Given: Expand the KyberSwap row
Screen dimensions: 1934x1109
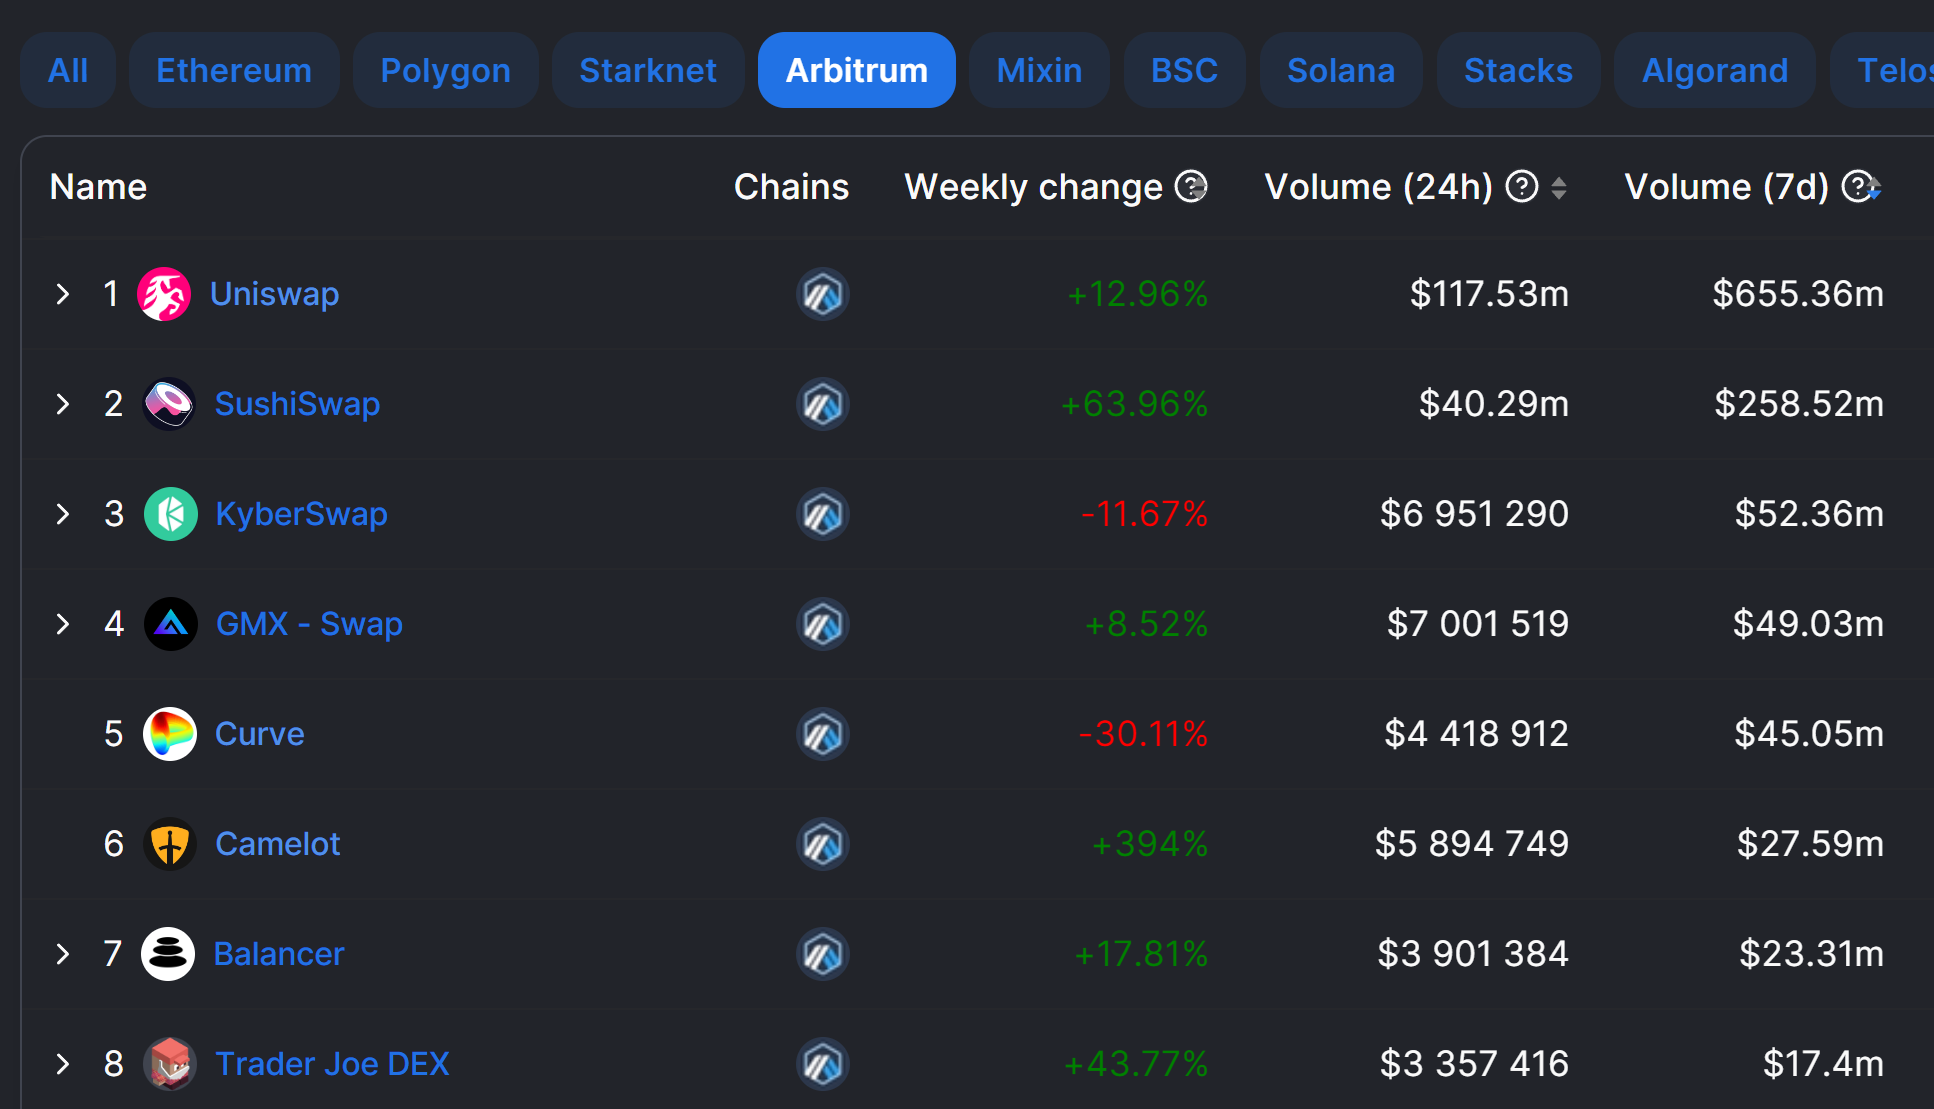Looking at the screenshot, I should [63, 514].
